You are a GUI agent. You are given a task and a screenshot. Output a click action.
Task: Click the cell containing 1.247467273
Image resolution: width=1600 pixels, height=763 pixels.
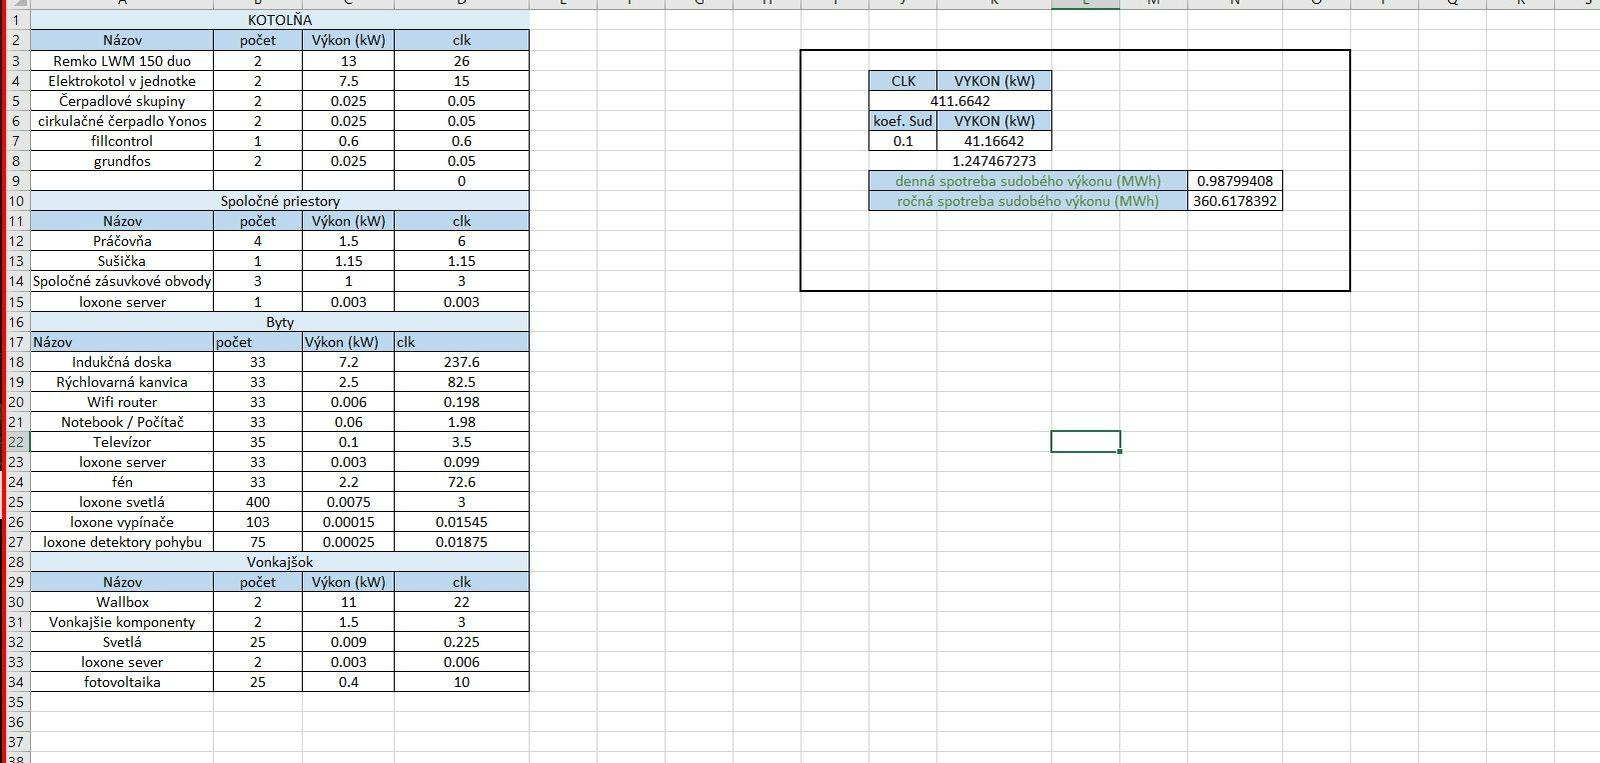994,161
